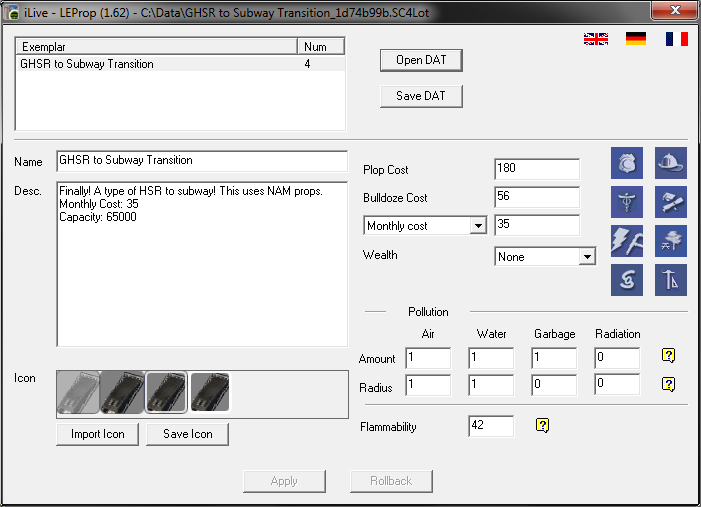Switch language to English via UK flag

tap(595, 39)
